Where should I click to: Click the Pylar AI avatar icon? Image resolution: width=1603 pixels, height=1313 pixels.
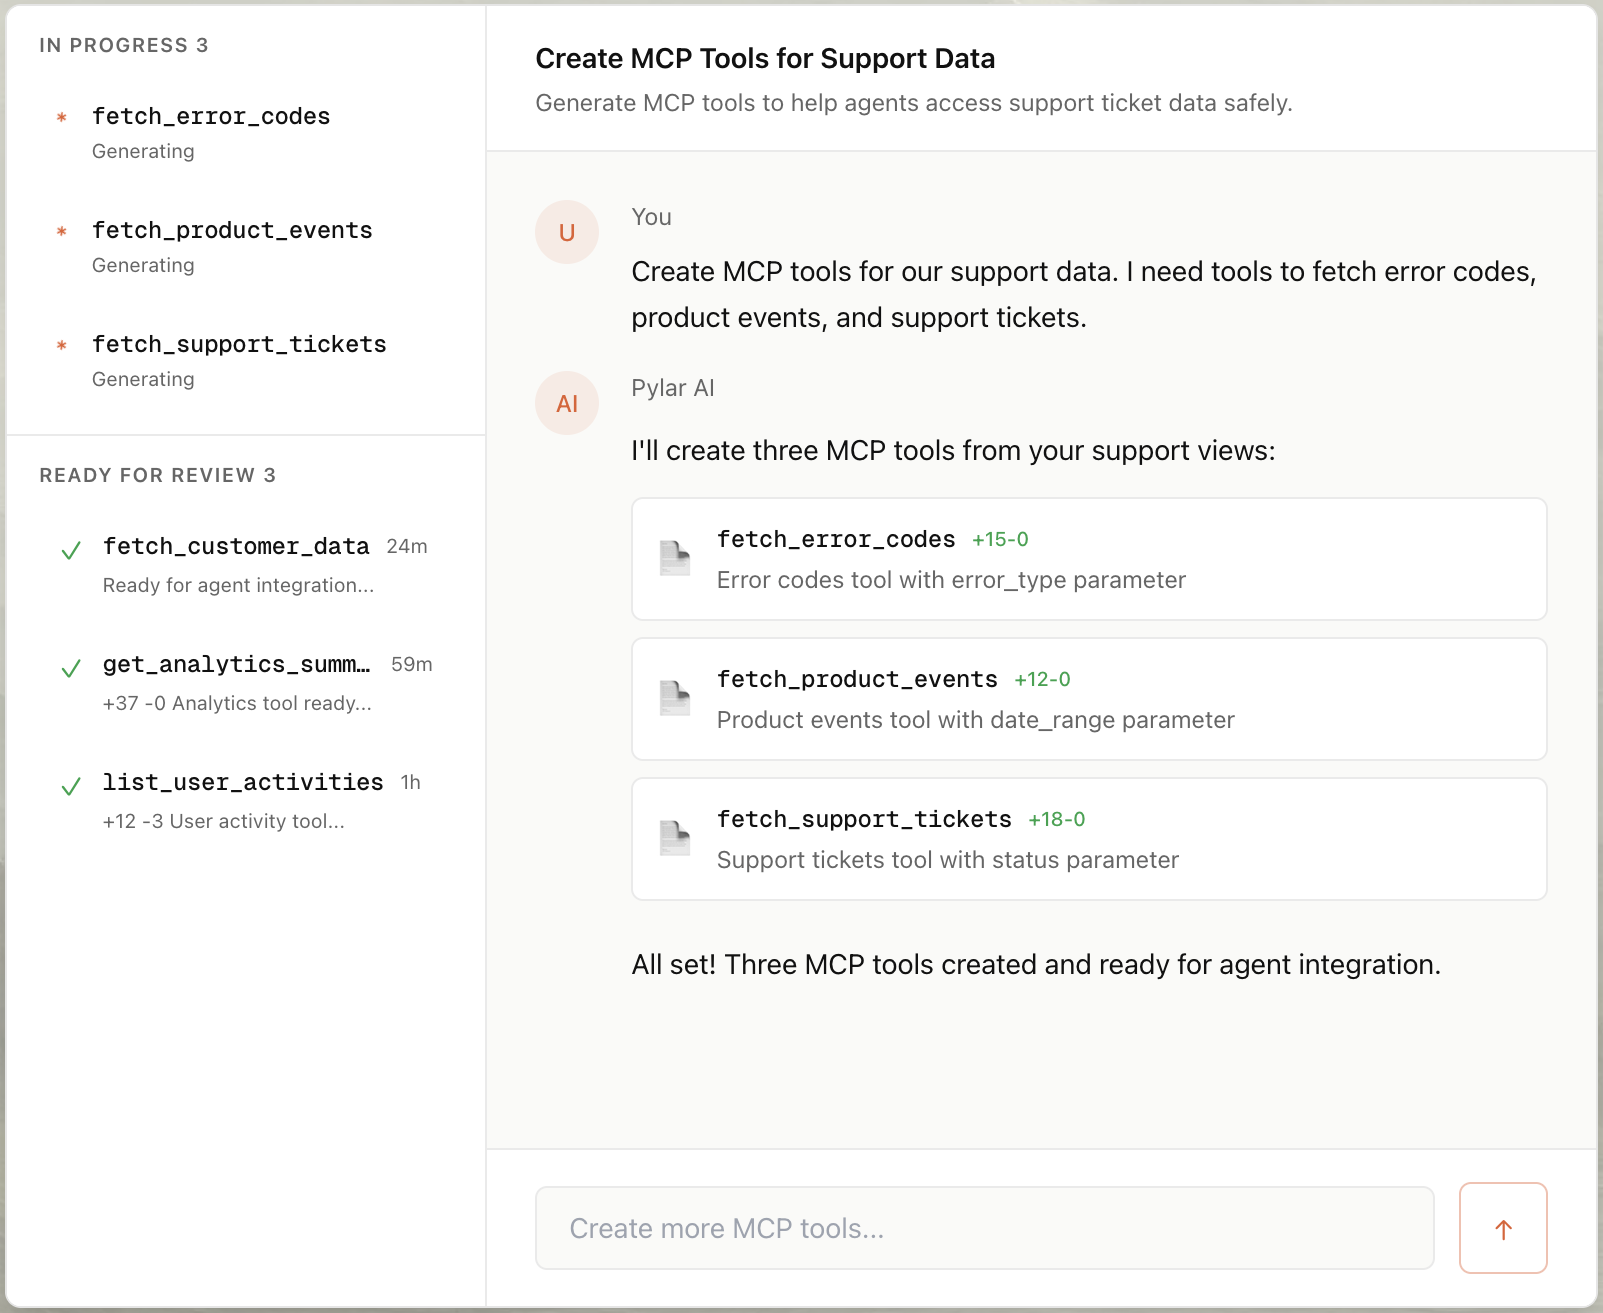[x=567, y=403]
